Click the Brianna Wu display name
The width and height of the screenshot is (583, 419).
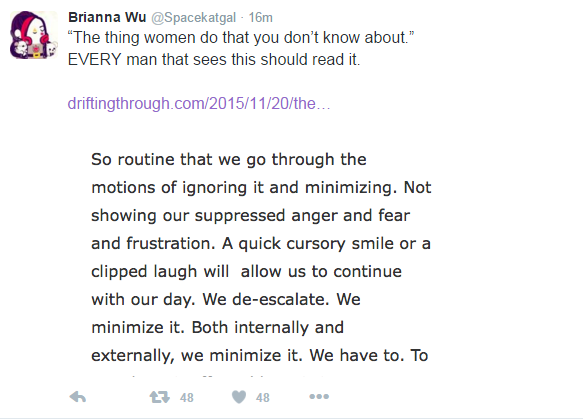107,17
